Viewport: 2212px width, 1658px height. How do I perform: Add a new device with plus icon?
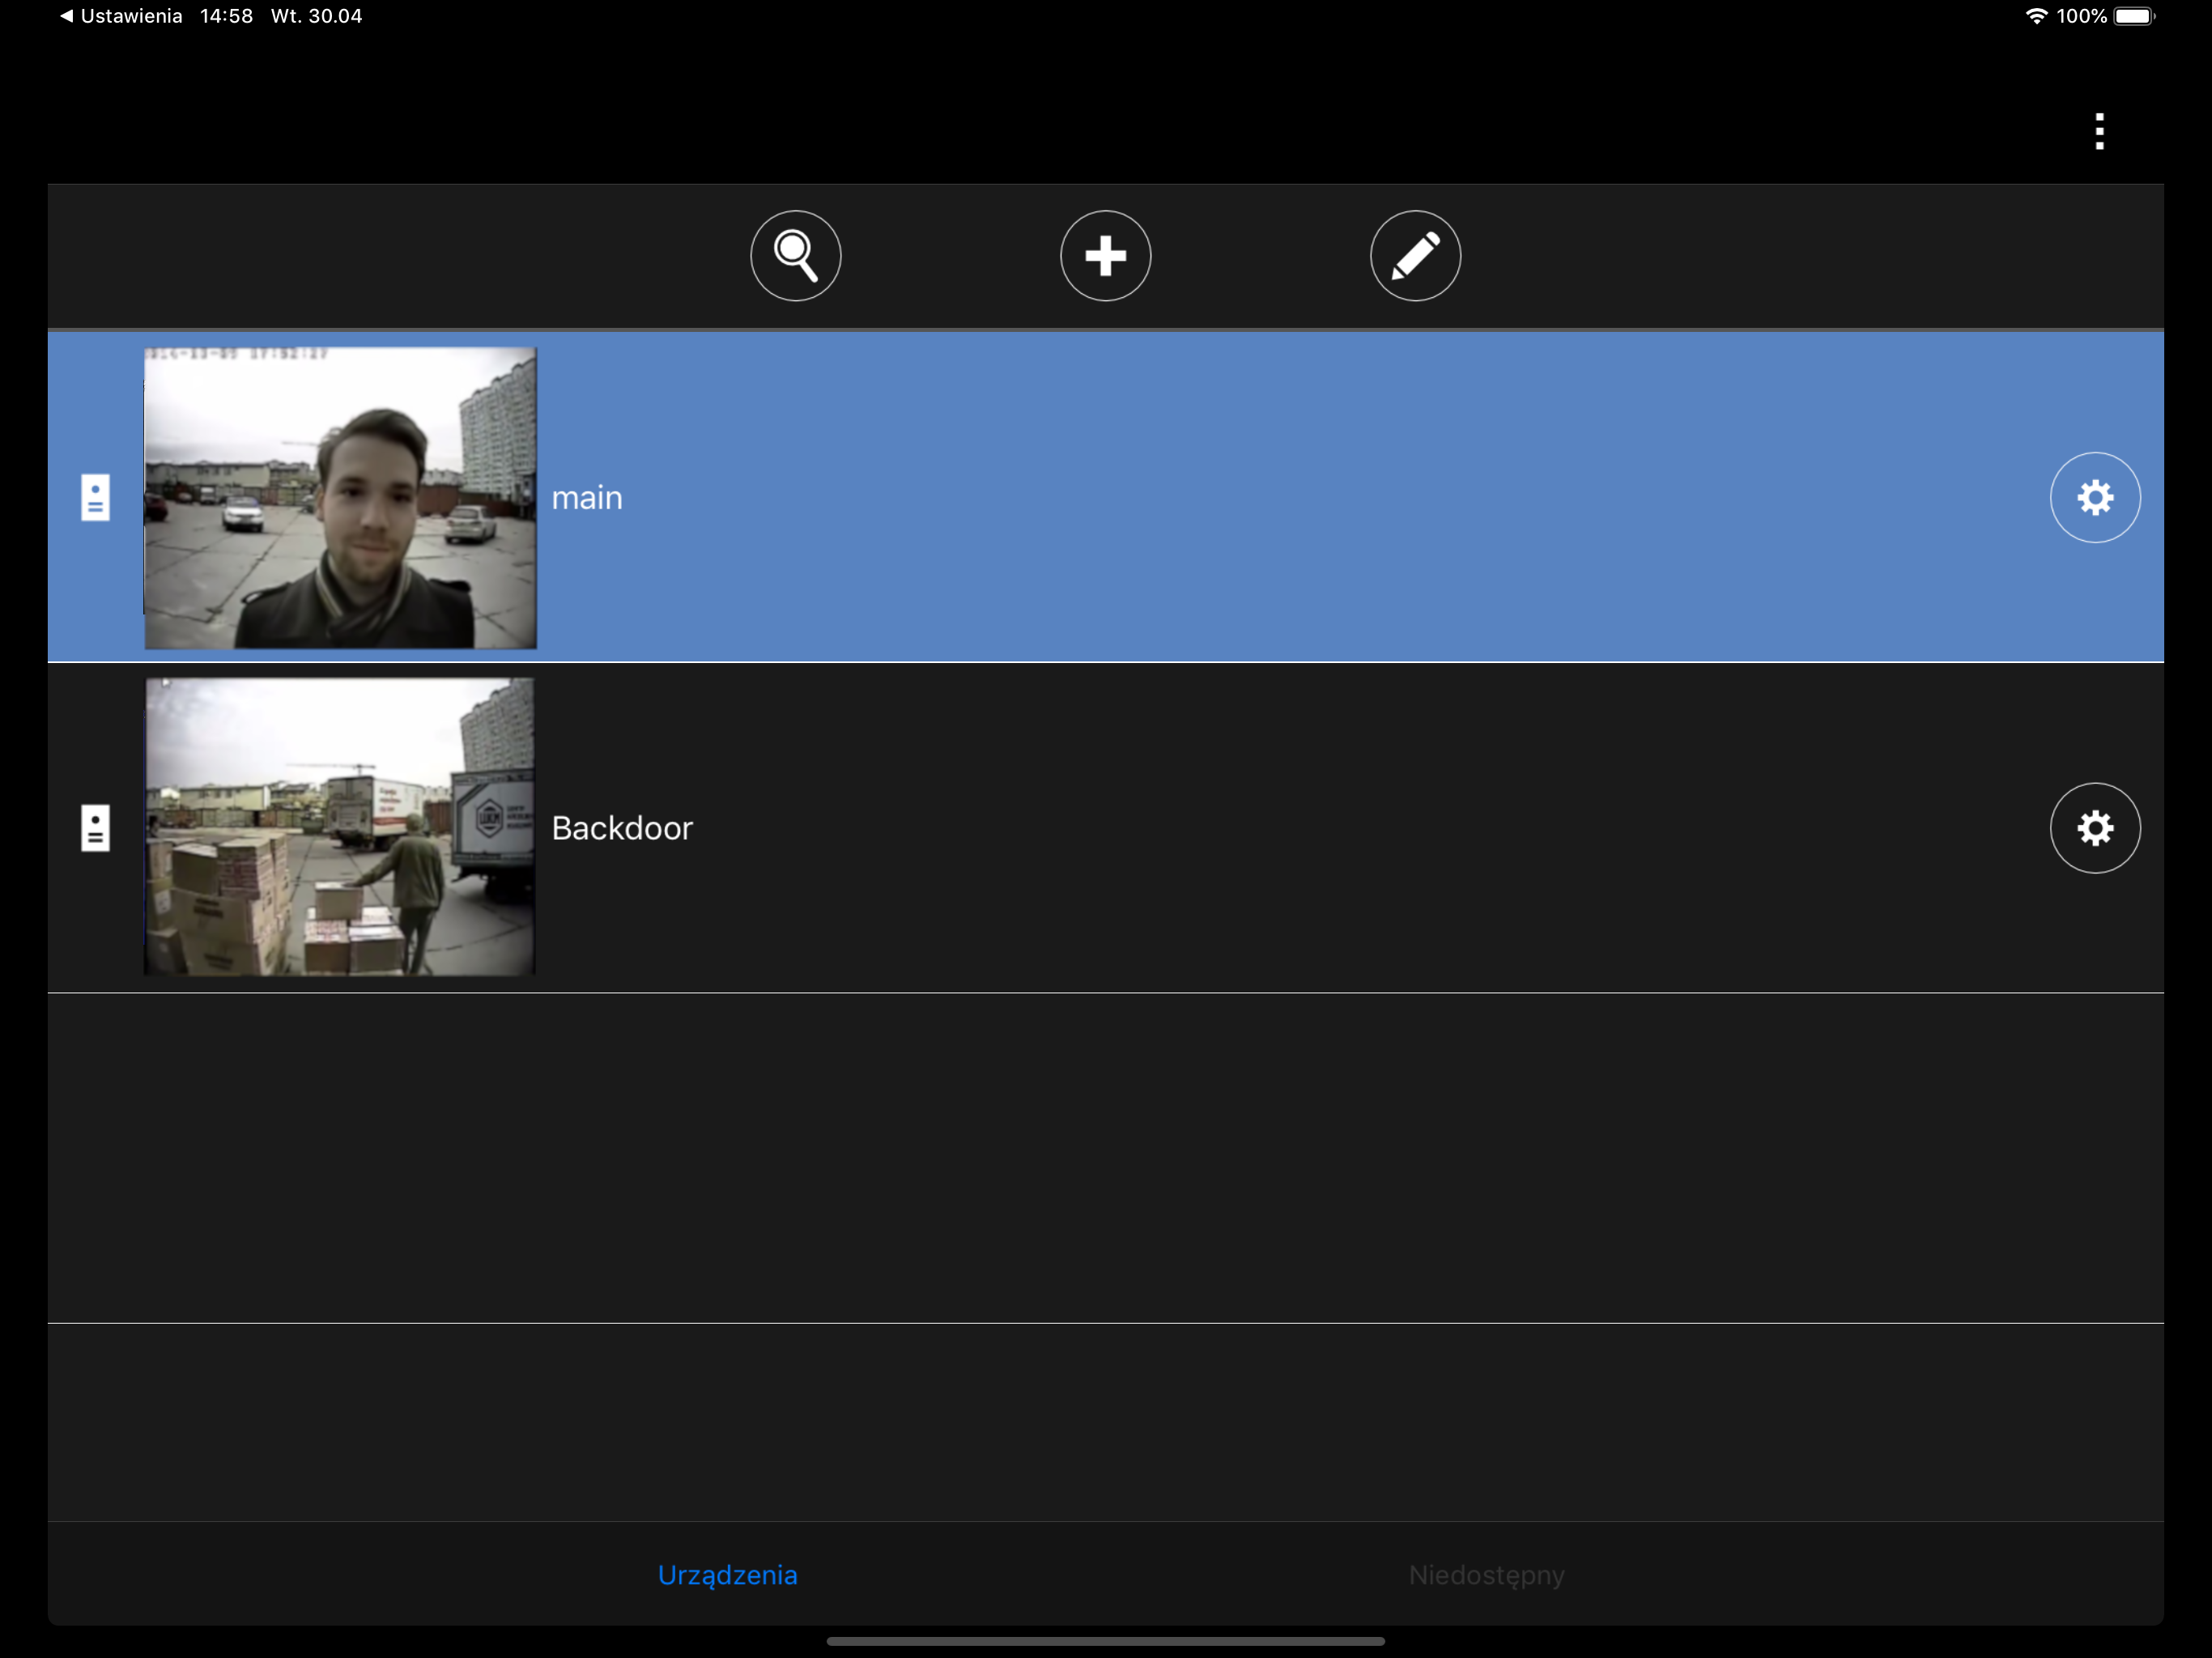click(1105, 256)
